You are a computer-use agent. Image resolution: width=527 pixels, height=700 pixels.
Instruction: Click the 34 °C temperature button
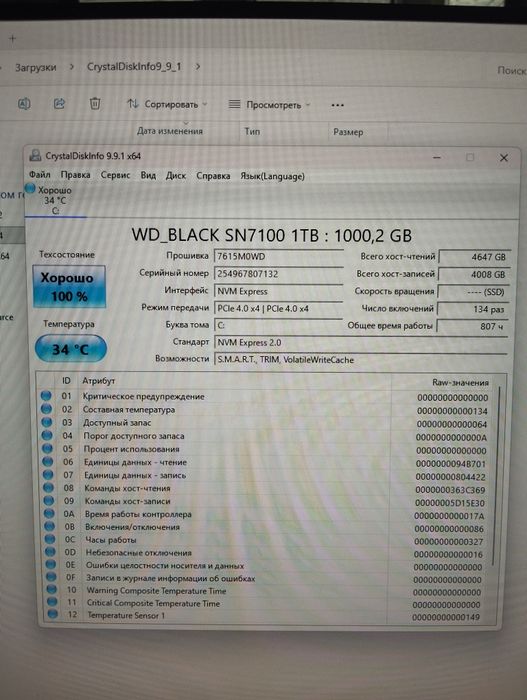[x=71, y=349]
